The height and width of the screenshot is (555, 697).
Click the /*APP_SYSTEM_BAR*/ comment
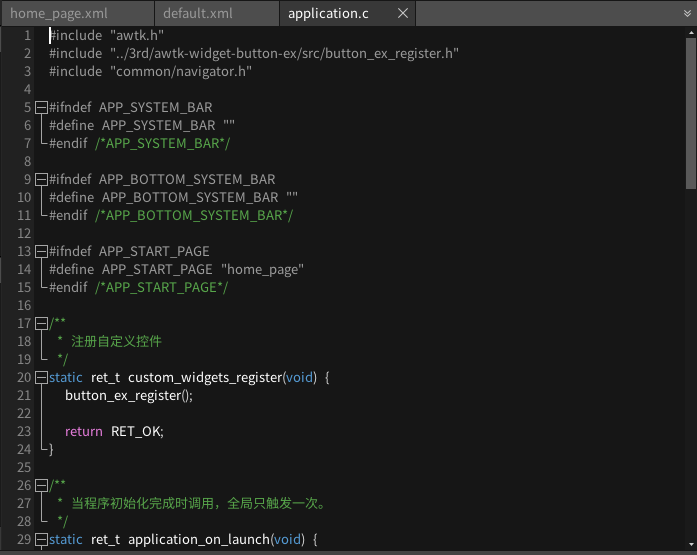162,144
